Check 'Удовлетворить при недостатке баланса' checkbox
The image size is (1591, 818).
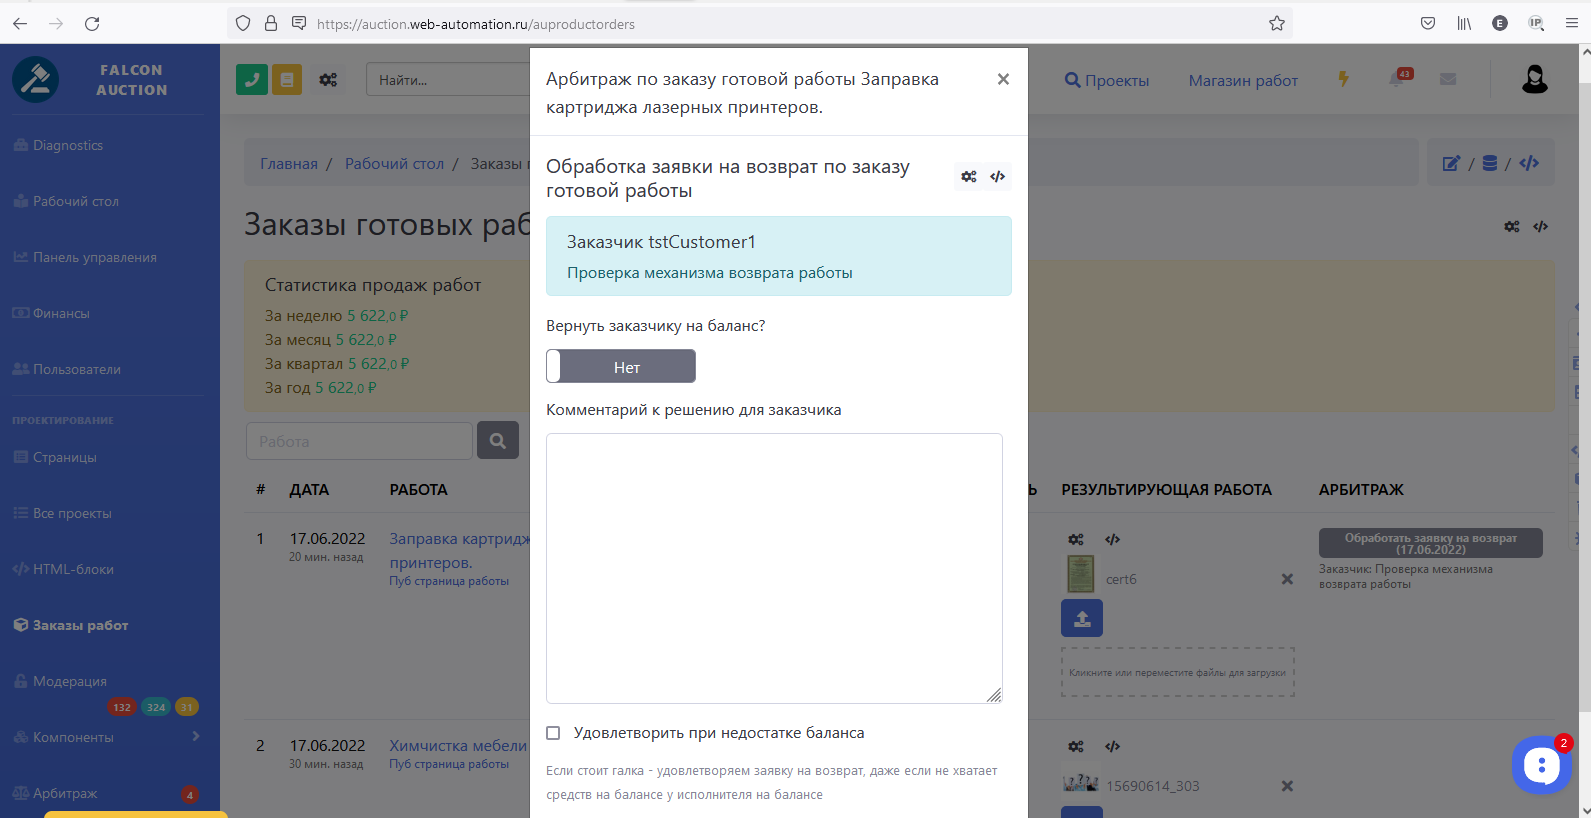[x=553, y=733]
